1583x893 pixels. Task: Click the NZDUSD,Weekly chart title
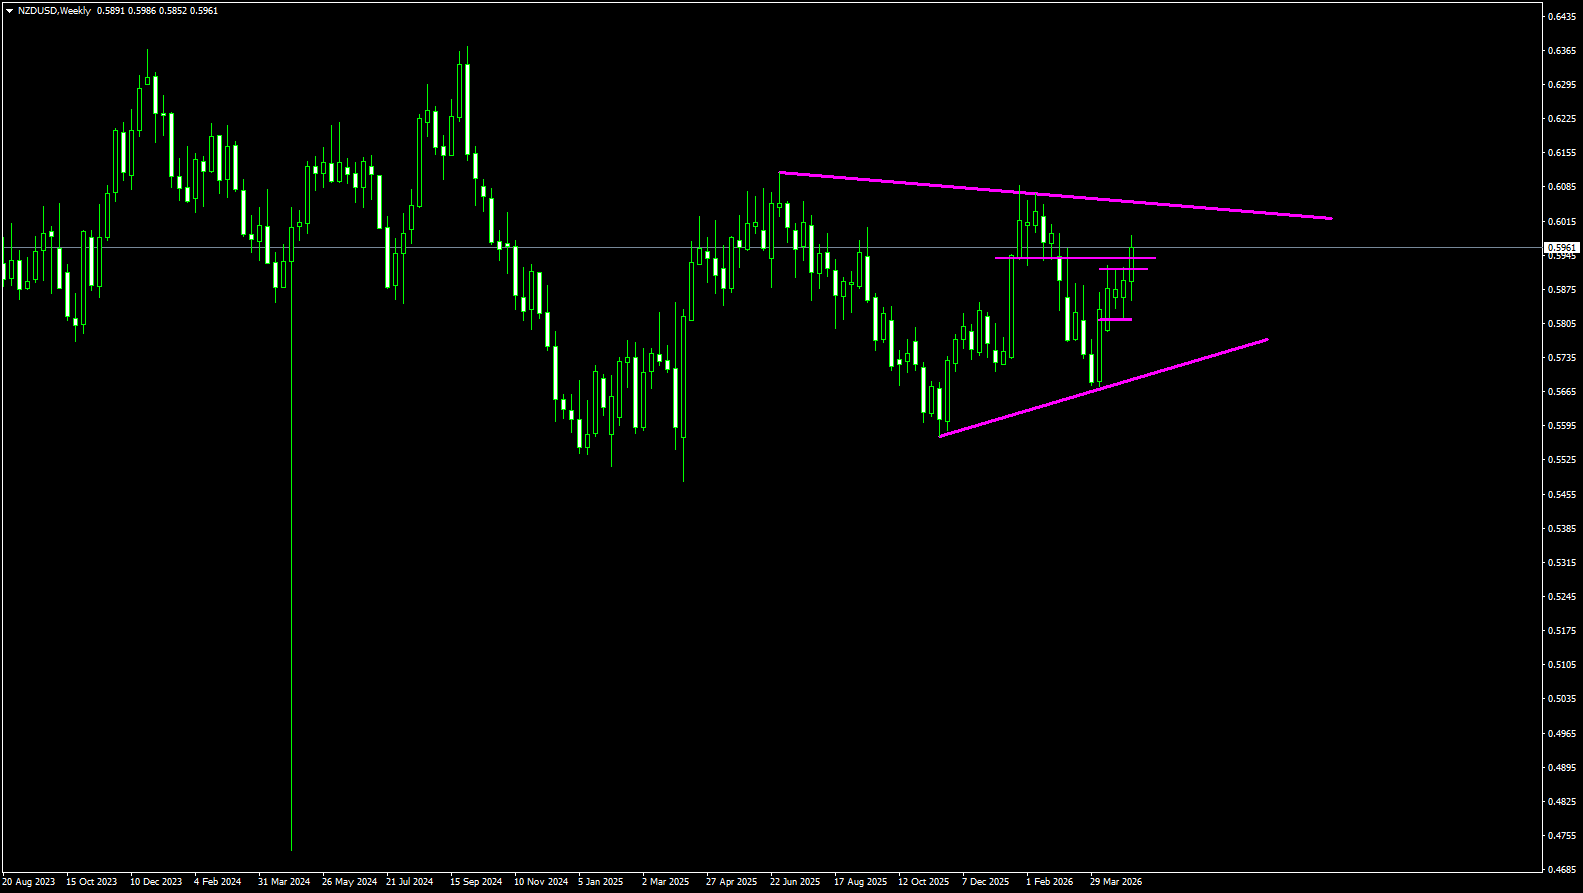tap(54, 11)
